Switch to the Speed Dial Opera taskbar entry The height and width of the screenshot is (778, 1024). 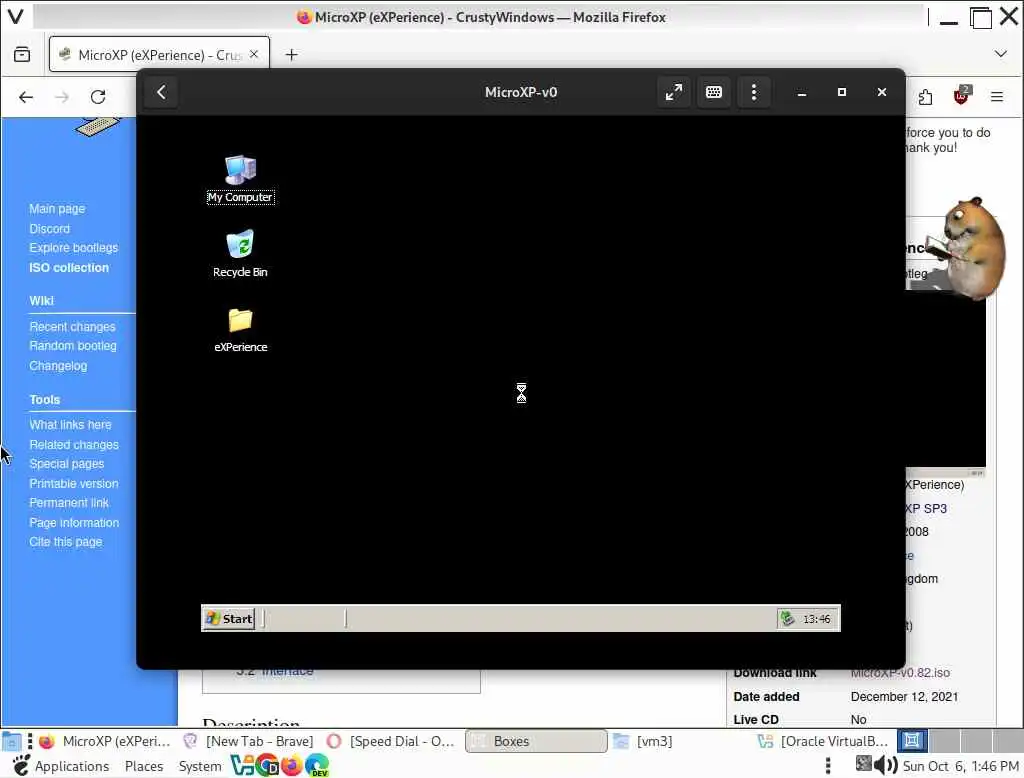pos(391,741)
